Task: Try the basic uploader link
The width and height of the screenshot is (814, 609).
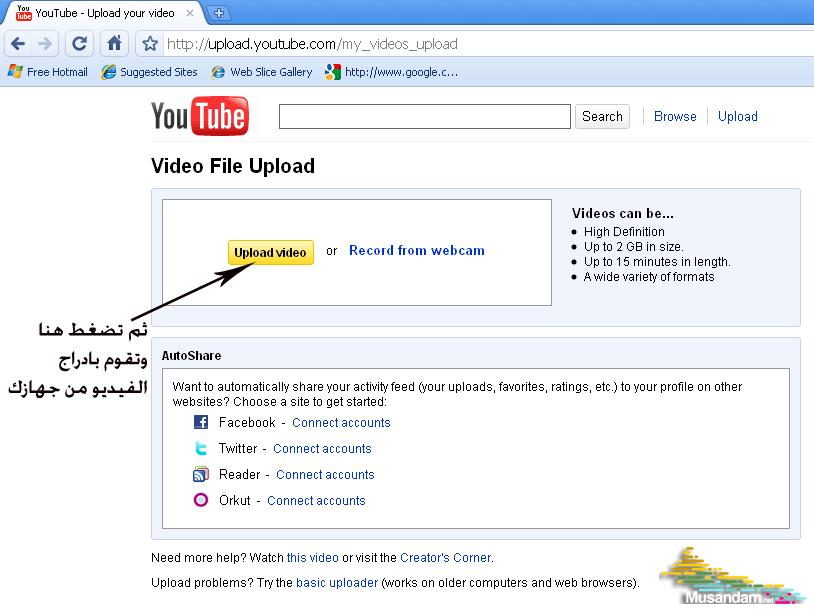Action: [x=337, y=583]
